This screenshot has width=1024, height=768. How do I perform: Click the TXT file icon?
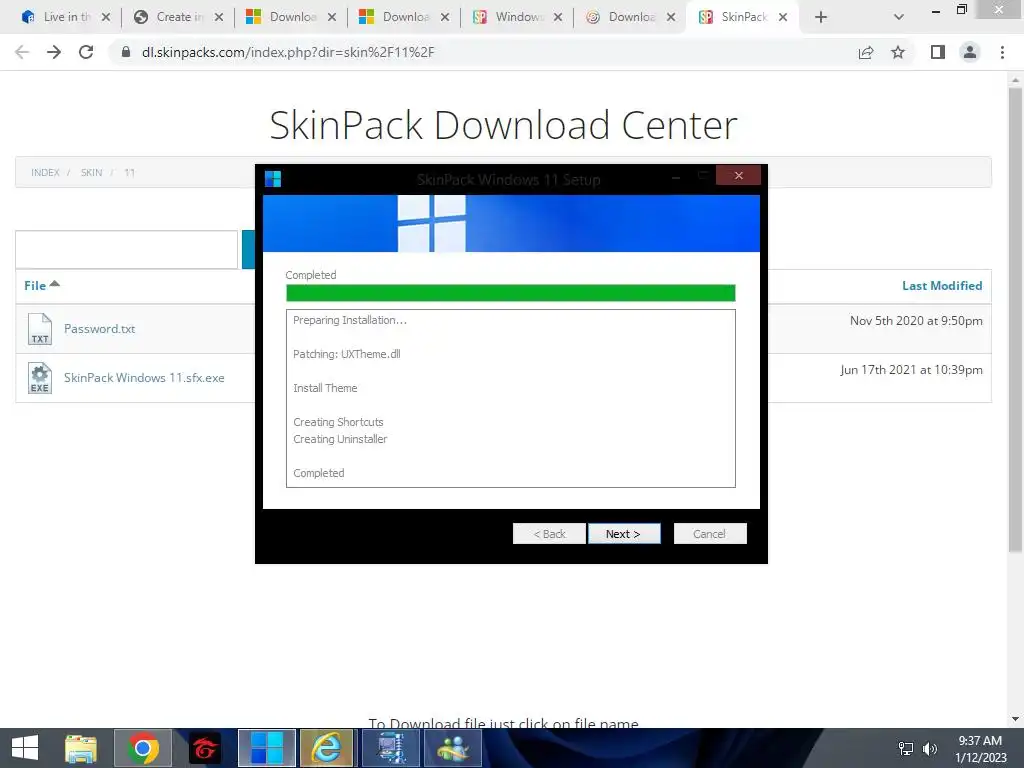(40, 328)
